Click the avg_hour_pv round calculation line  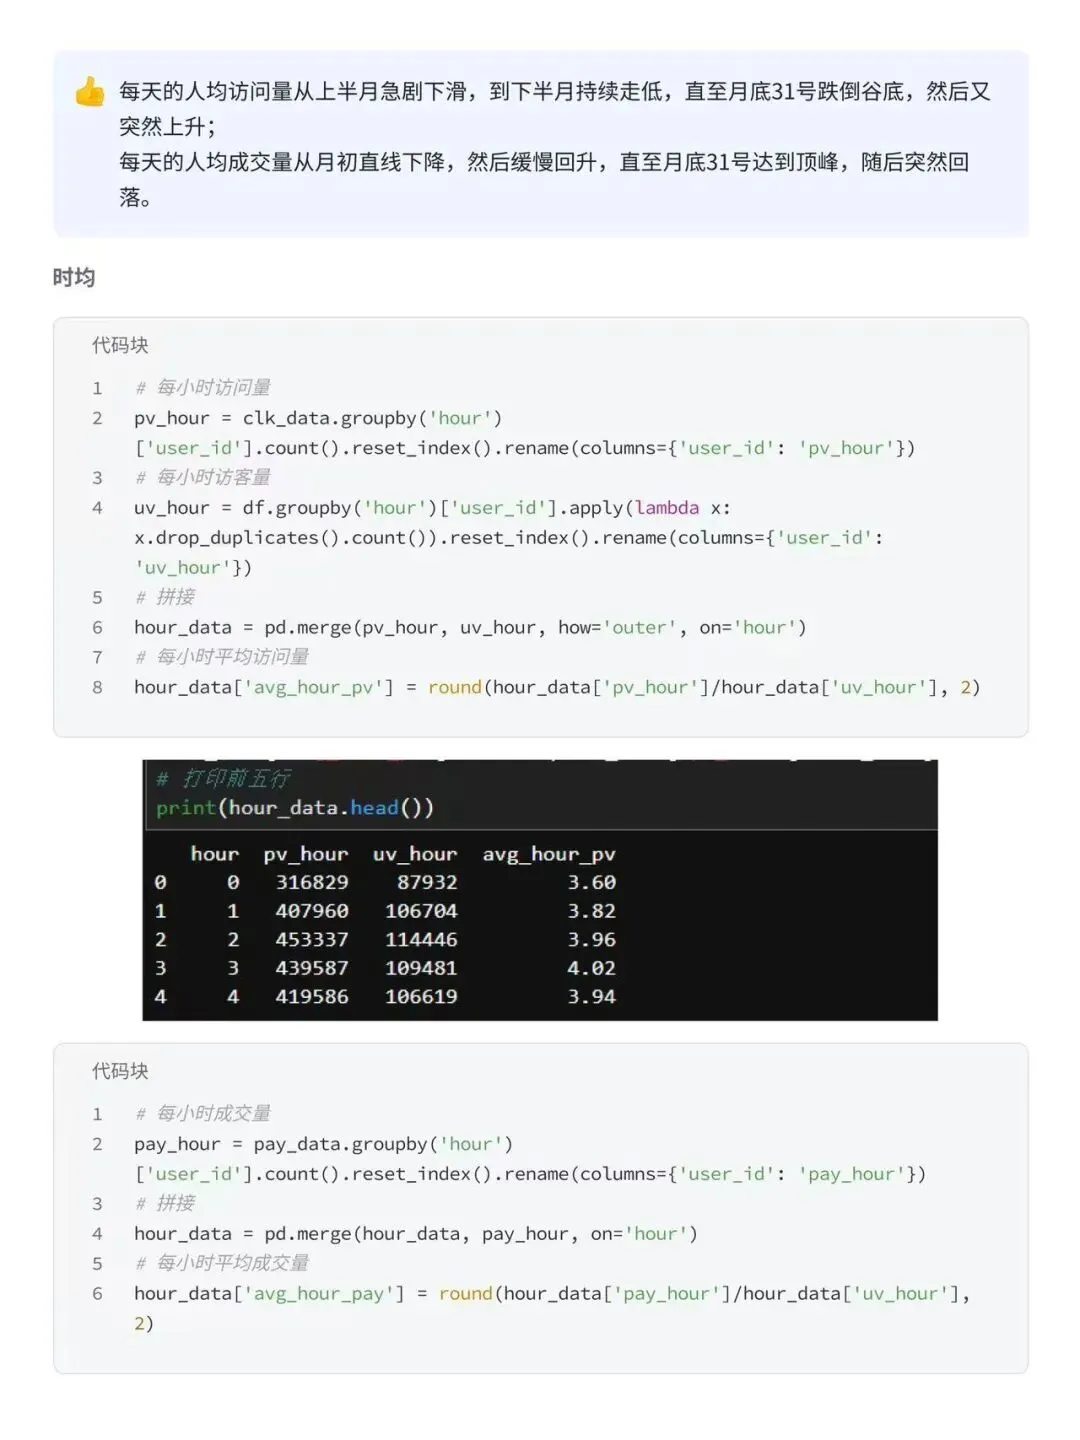(x=557, y=687)
